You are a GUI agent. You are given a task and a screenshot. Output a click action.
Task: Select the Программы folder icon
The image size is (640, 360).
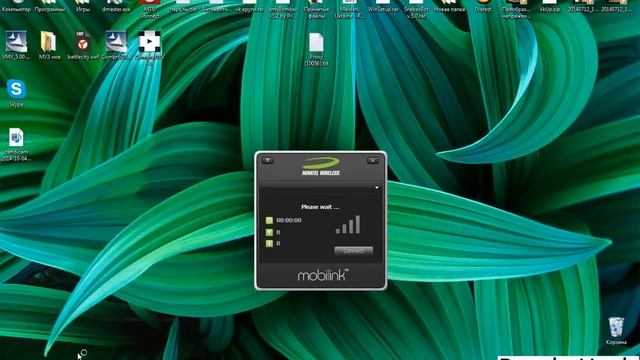click(49, 6)
